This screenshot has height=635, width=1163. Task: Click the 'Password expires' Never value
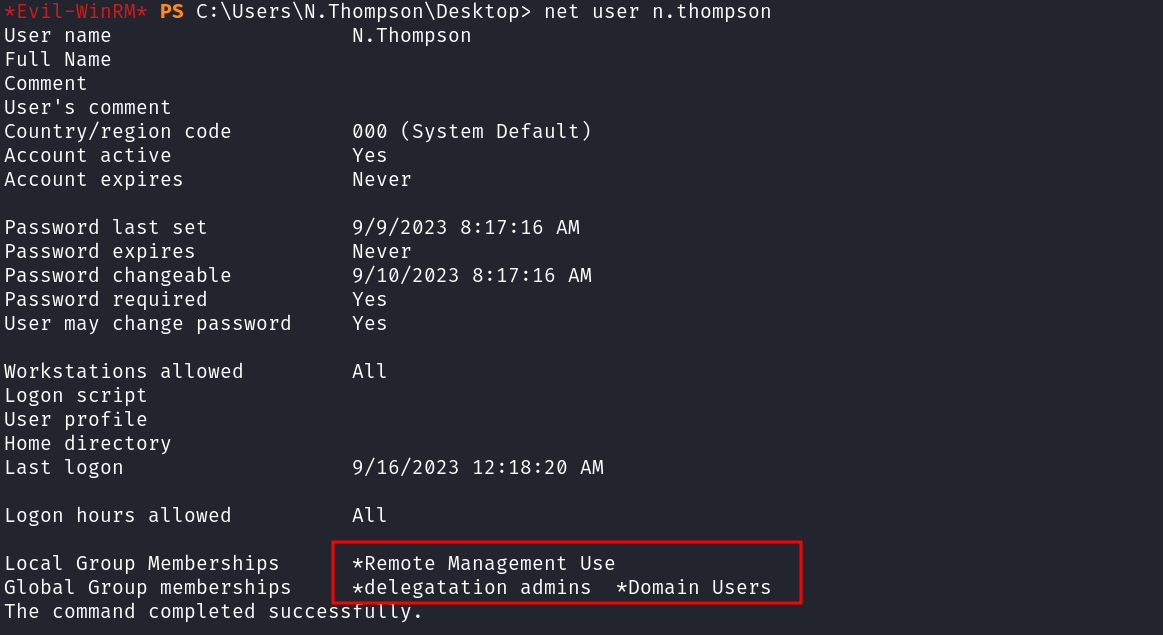click(381, 252)
